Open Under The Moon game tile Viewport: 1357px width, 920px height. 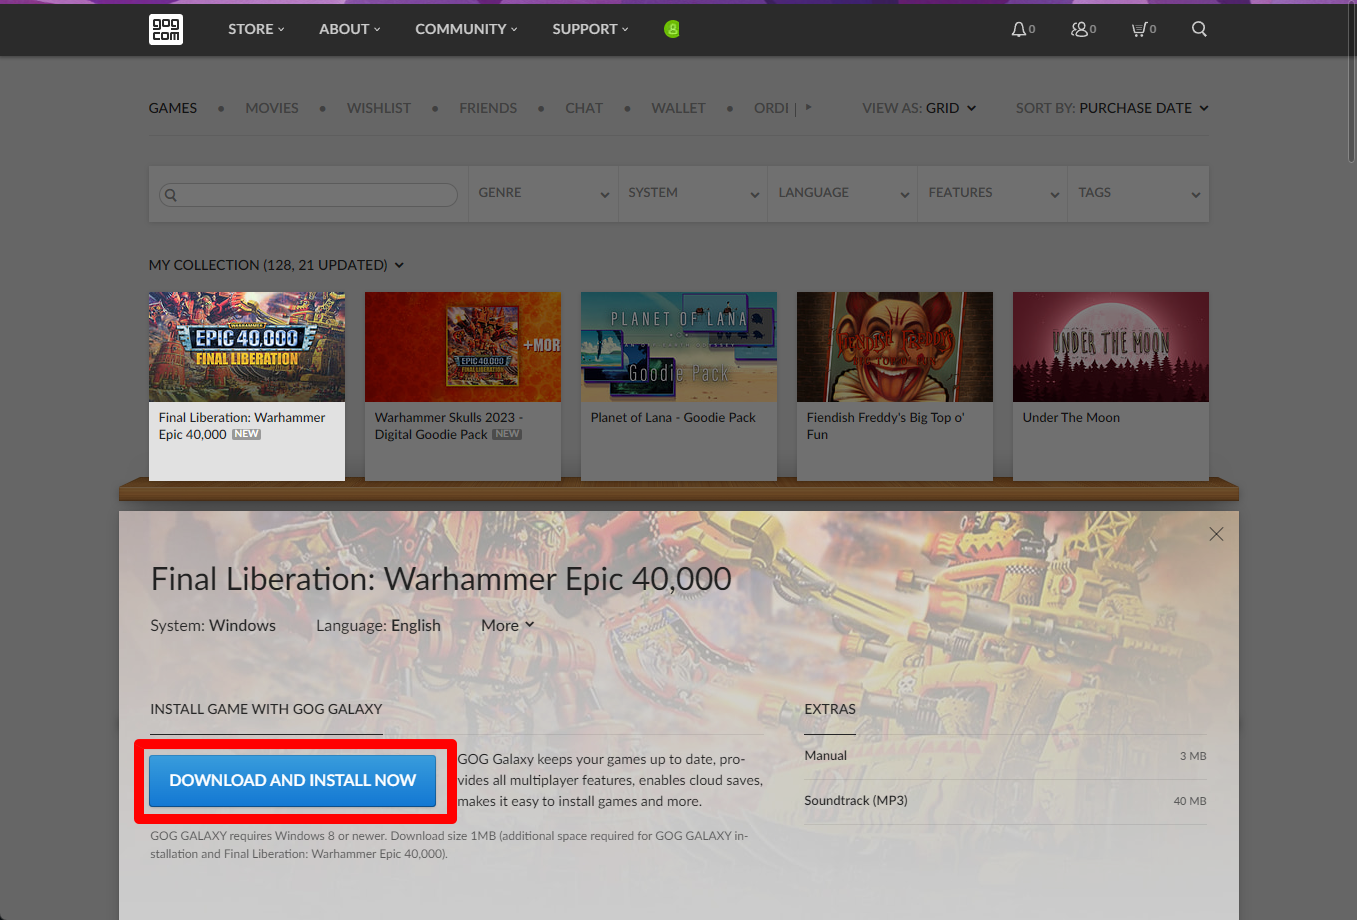click(x=1111, y=386)
